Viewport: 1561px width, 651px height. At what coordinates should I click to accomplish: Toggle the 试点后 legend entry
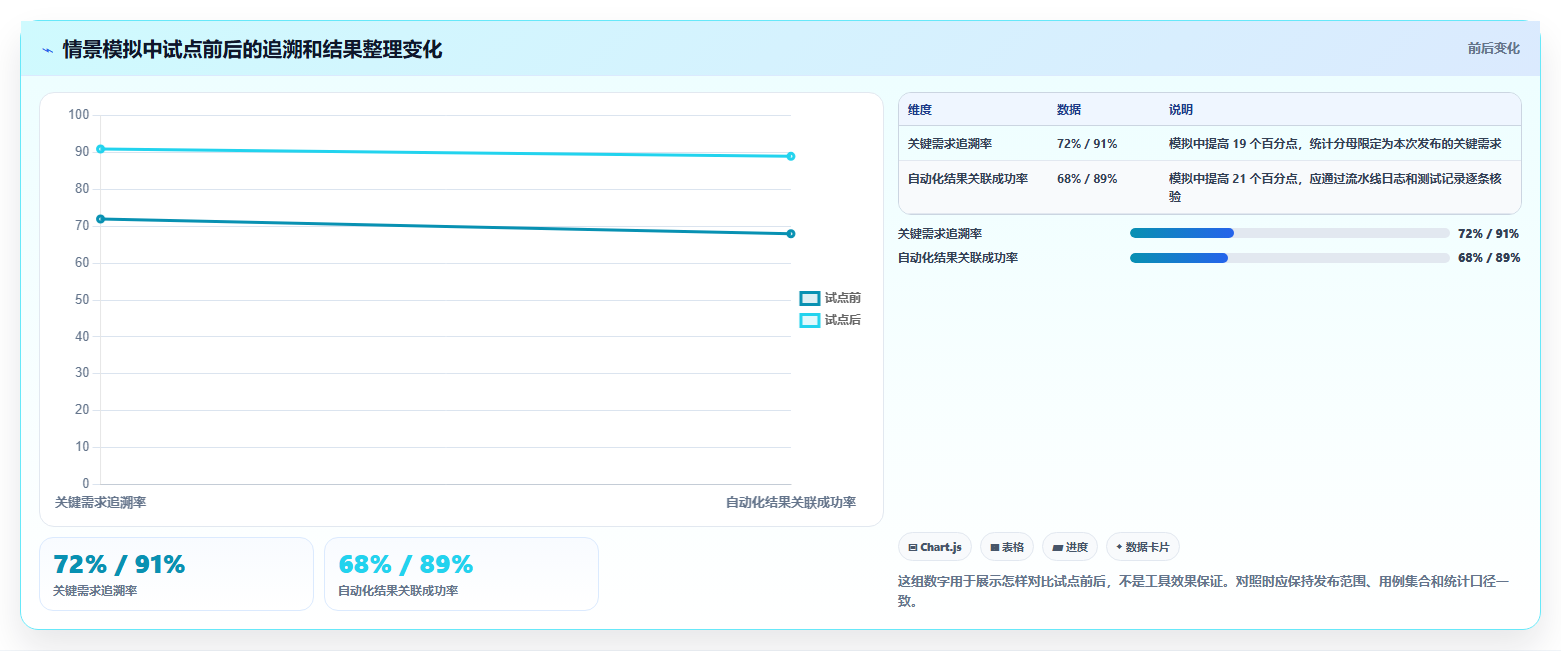830,320
